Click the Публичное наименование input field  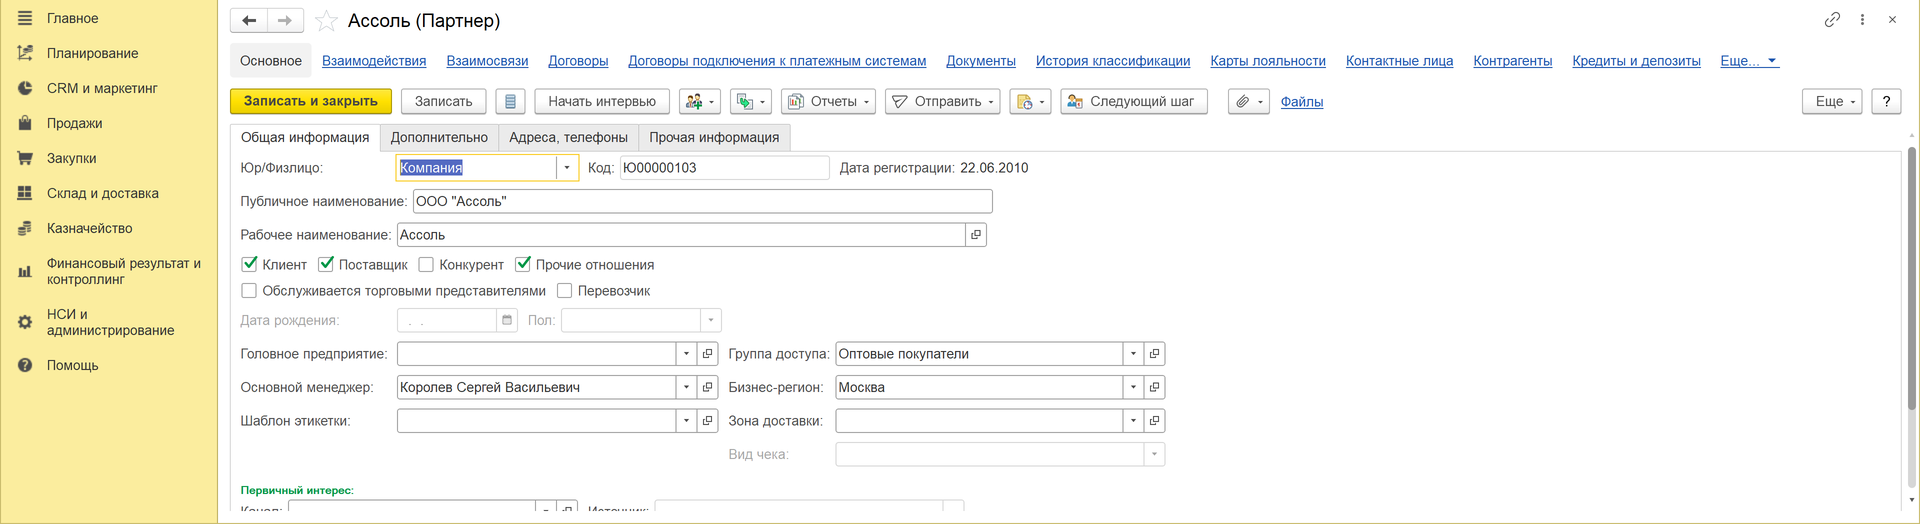coord(703,201)
